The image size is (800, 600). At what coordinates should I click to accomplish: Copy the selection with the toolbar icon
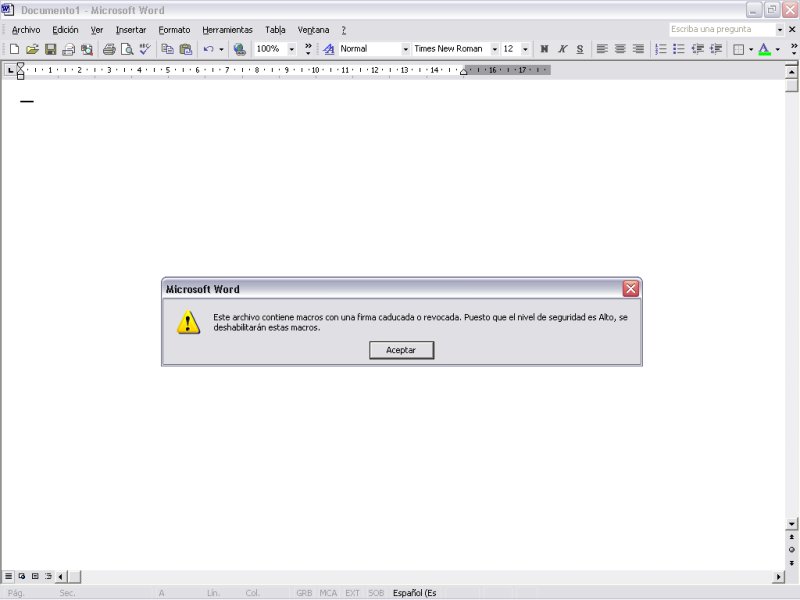167,49
